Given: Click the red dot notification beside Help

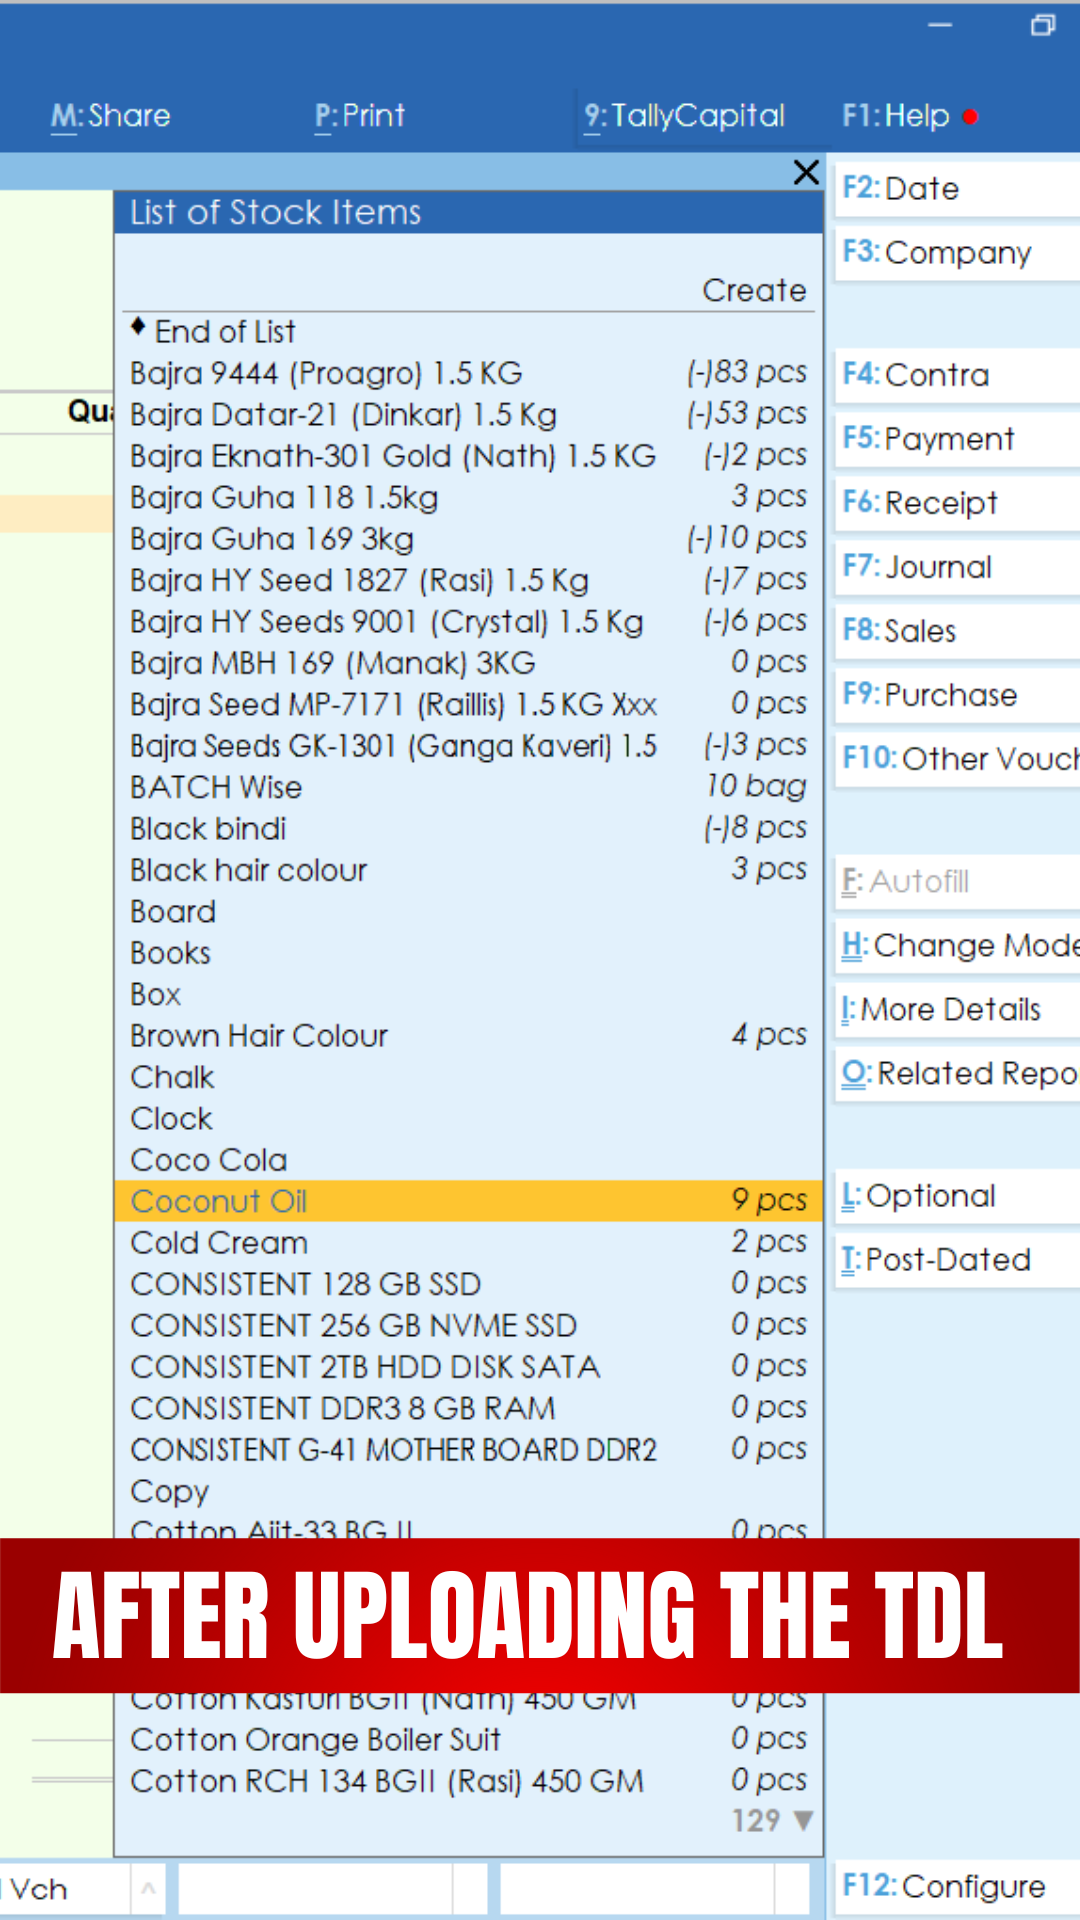Looking at the screenshot, I should click(970, 117).
